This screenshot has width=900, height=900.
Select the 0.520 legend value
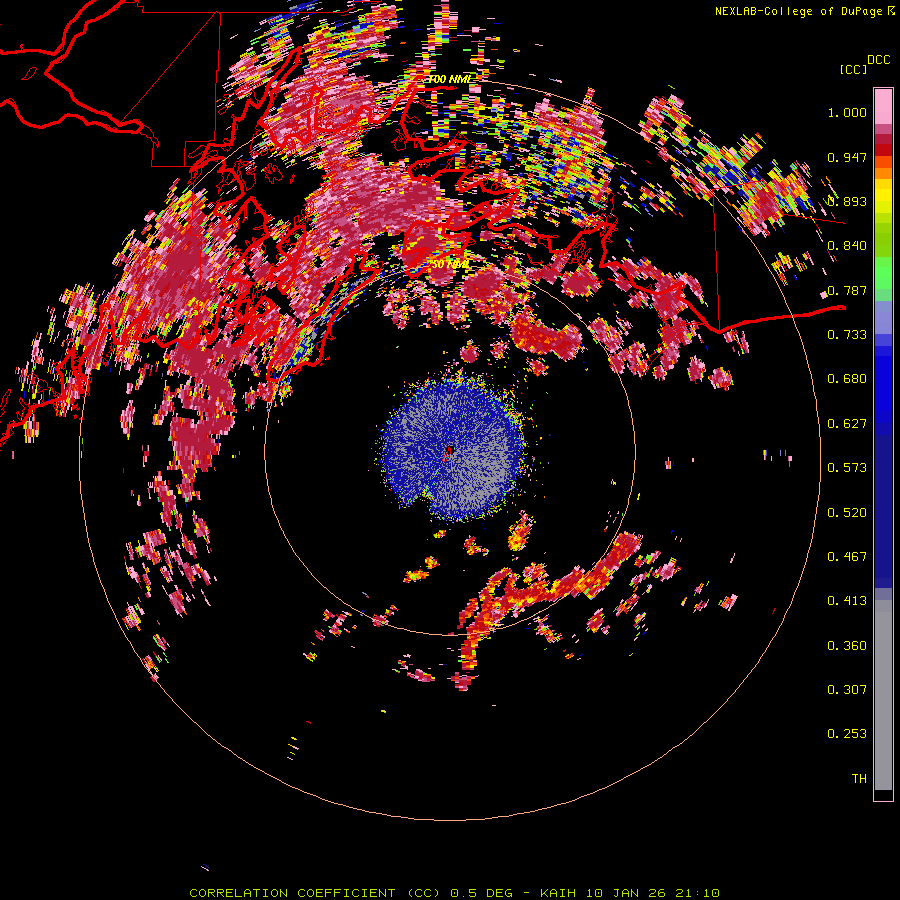[847, 513]
